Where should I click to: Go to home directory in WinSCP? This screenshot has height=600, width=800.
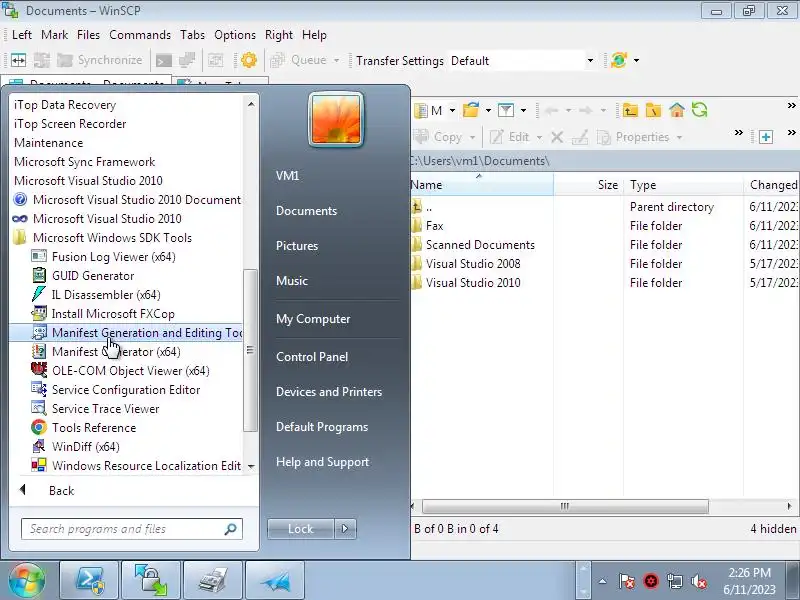point(677,110)
